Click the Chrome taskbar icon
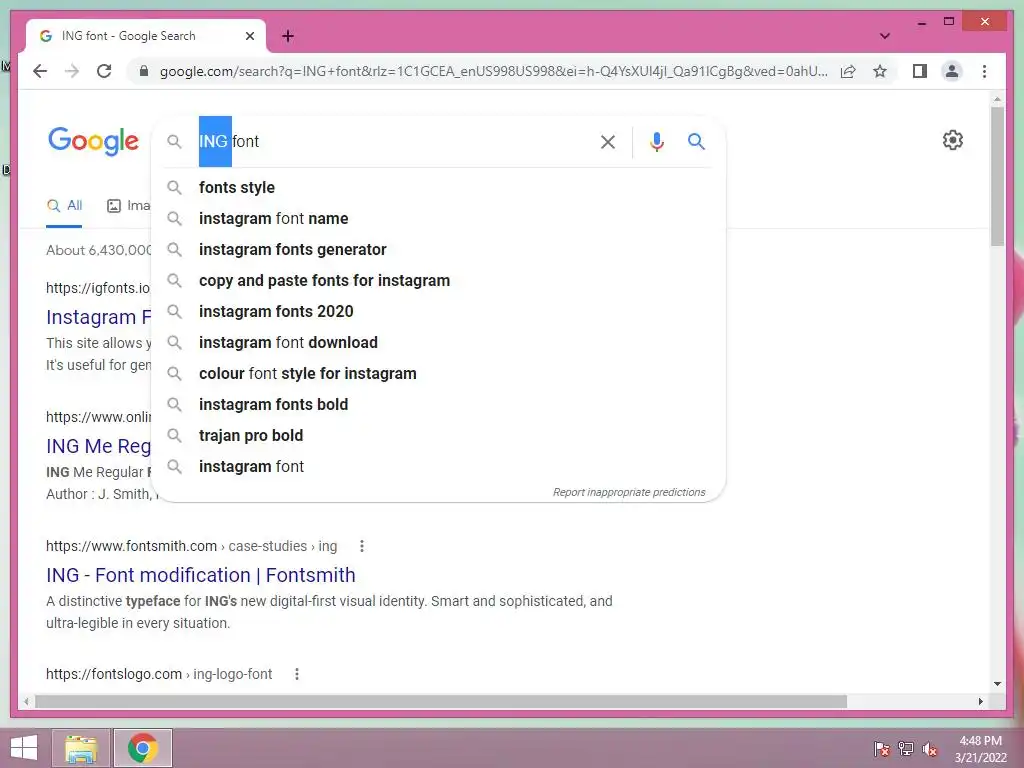This screenshot has width=1024, height=768. click(142, 748)
